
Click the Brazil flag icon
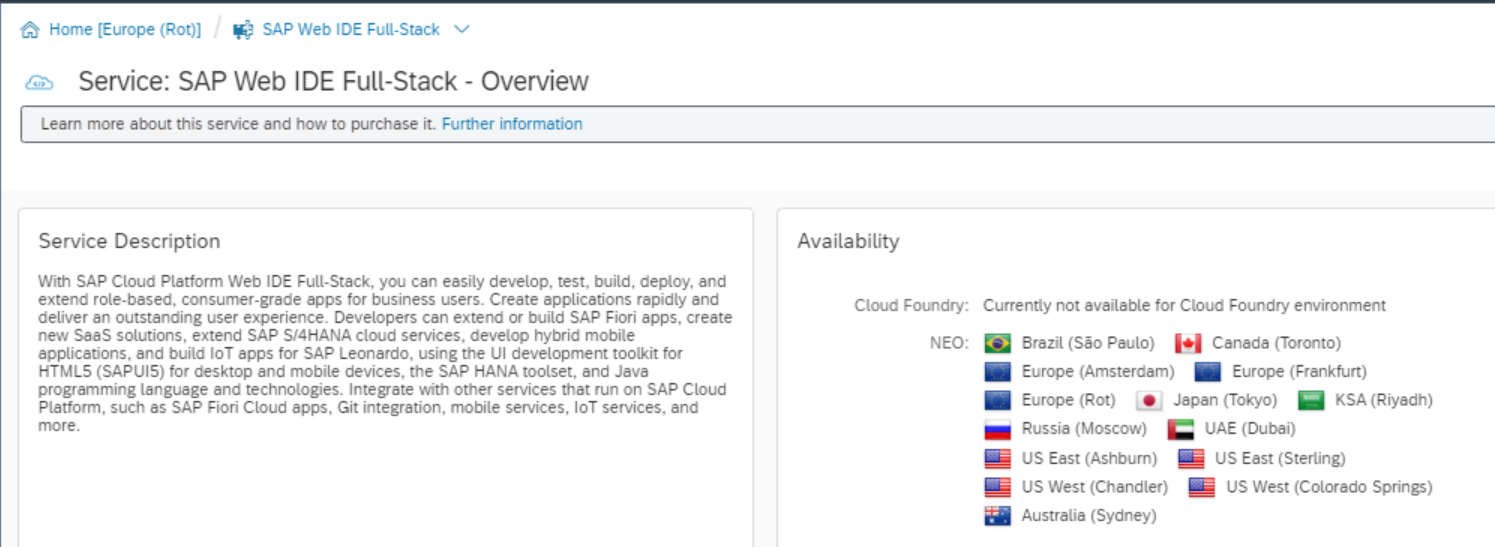[997, 344]
